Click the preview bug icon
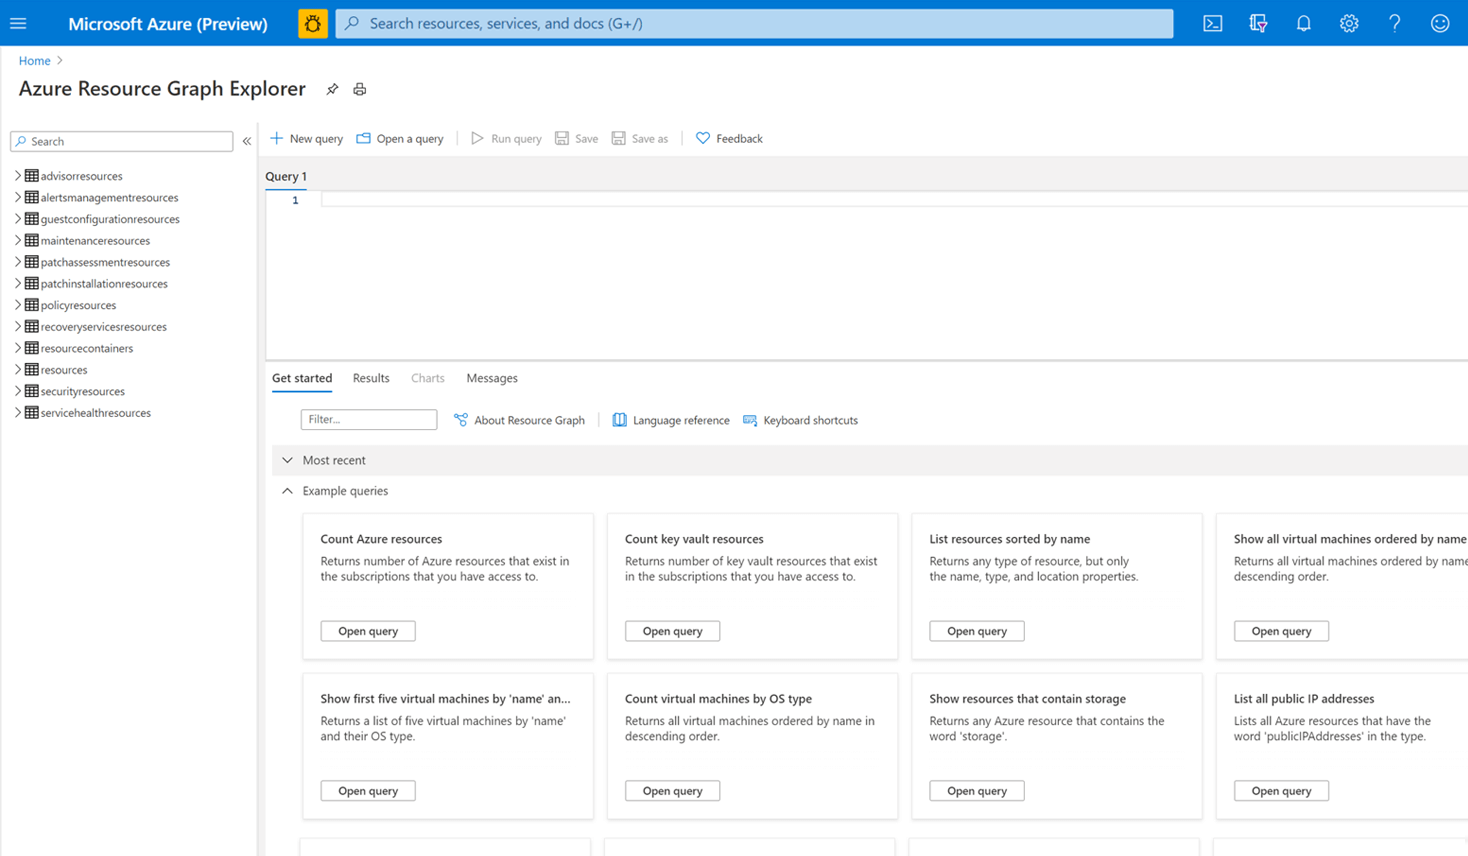 [312, 23]
